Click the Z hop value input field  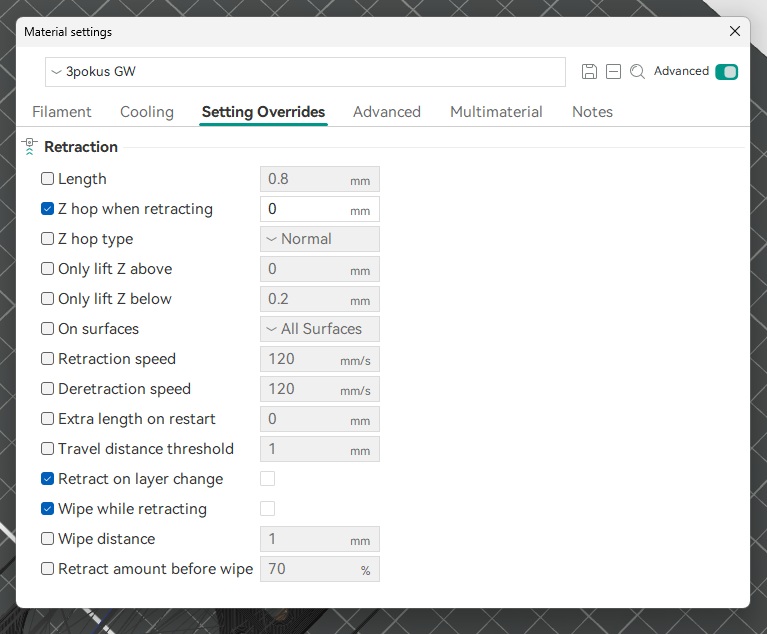pos(305,209)
